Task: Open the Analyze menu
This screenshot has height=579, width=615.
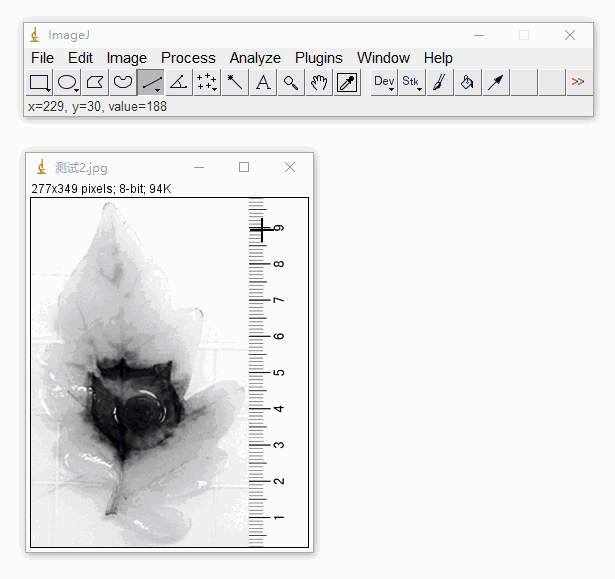Action: tap(255, 58)
